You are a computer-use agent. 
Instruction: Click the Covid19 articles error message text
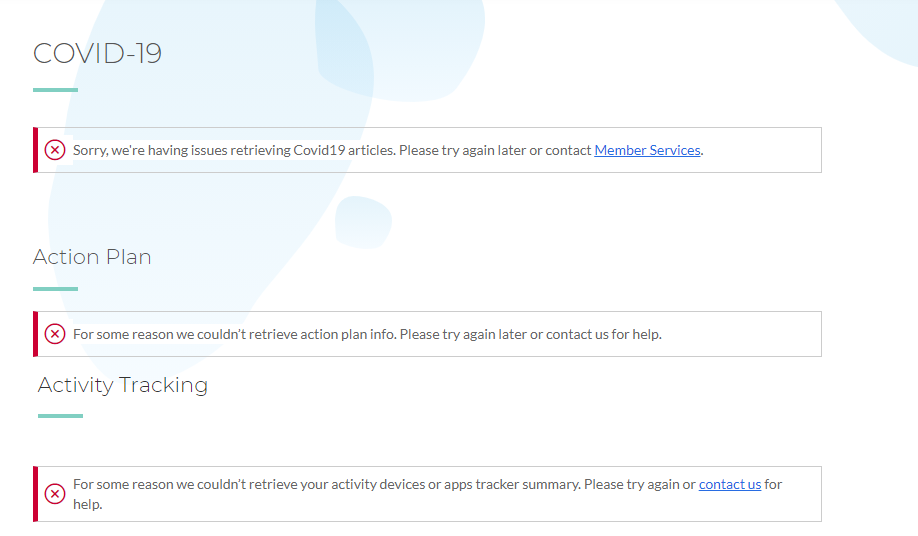(x=330, y=150)
